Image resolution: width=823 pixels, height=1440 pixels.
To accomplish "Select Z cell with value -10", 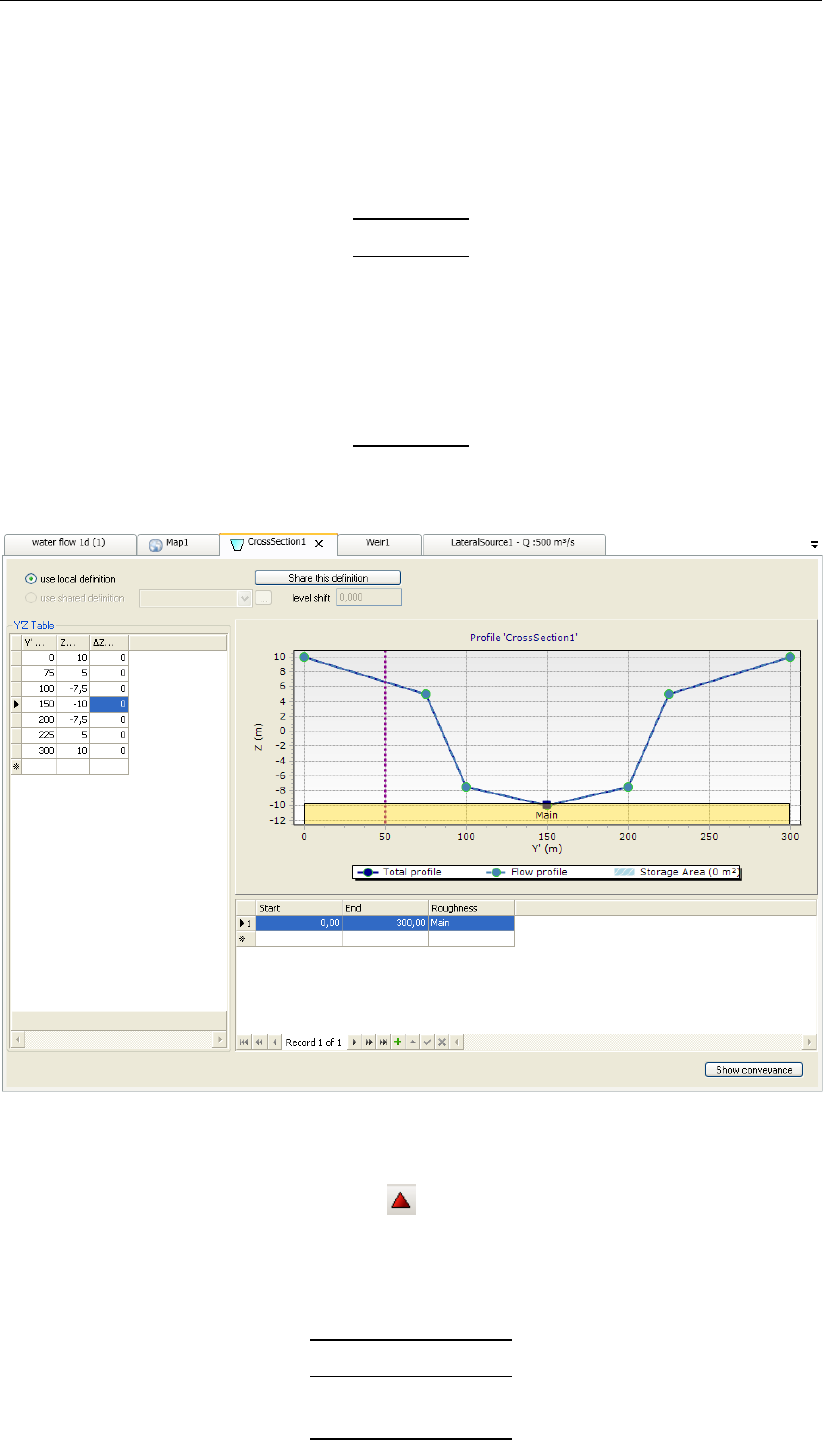I will (x=73, y=704).
